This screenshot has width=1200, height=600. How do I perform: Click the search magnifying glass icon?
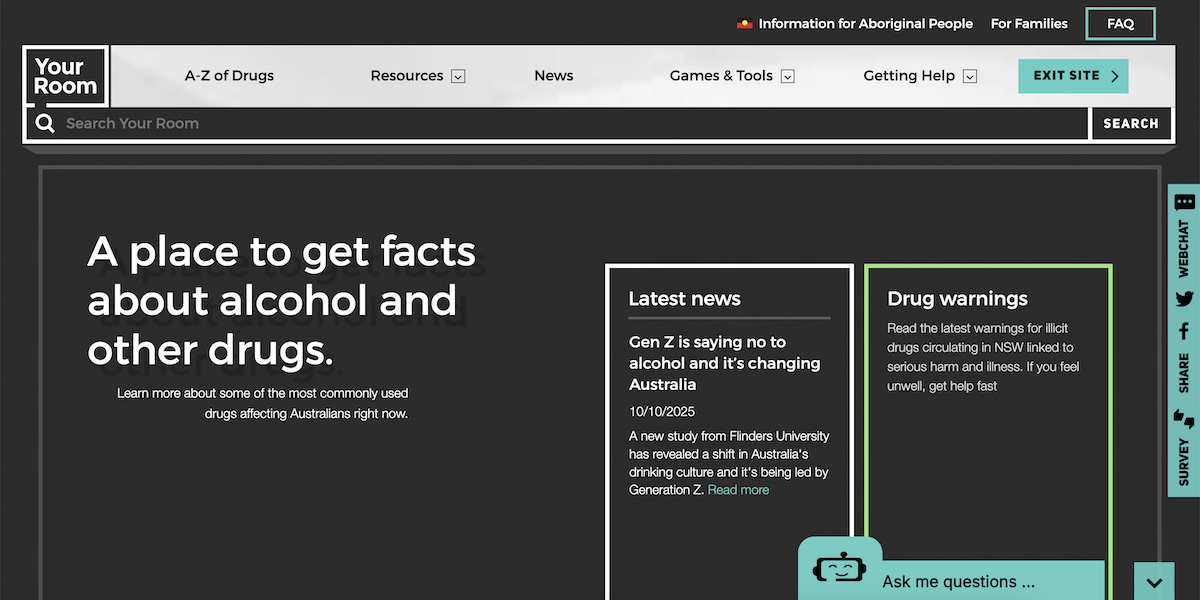45,124
